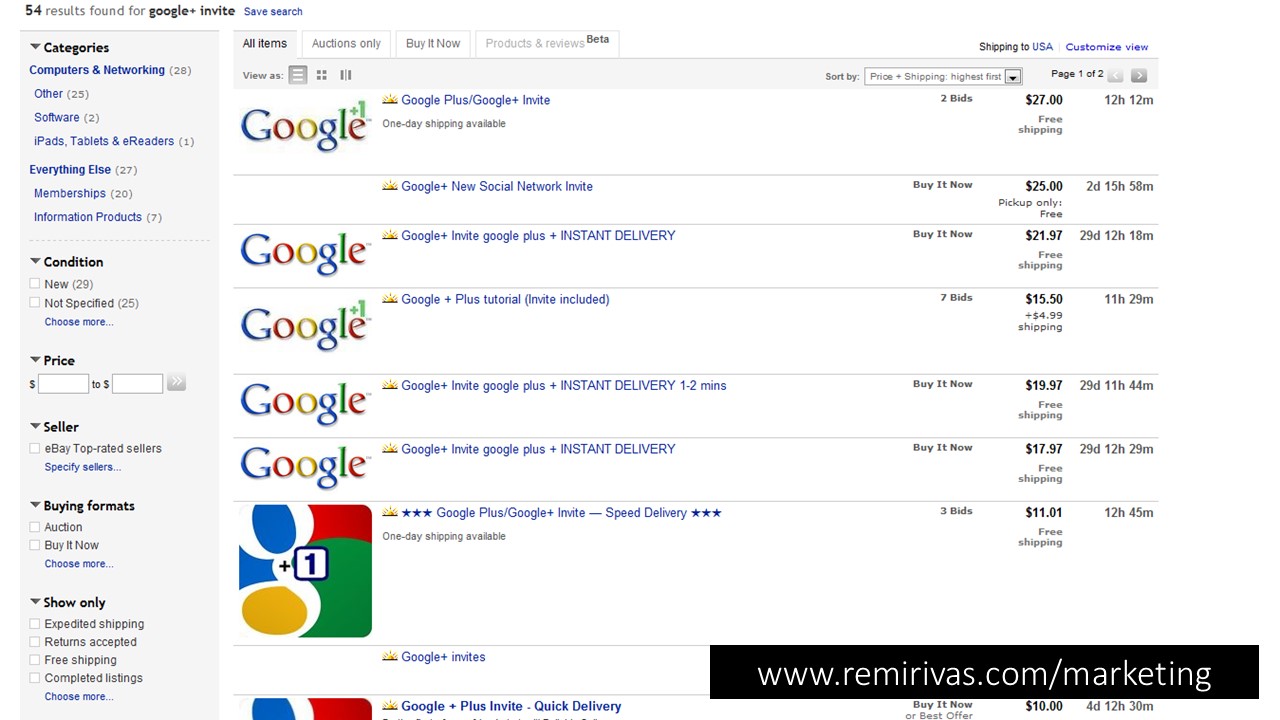Check the Auction buying format
1280x720 pixels.
coord(35,527)
